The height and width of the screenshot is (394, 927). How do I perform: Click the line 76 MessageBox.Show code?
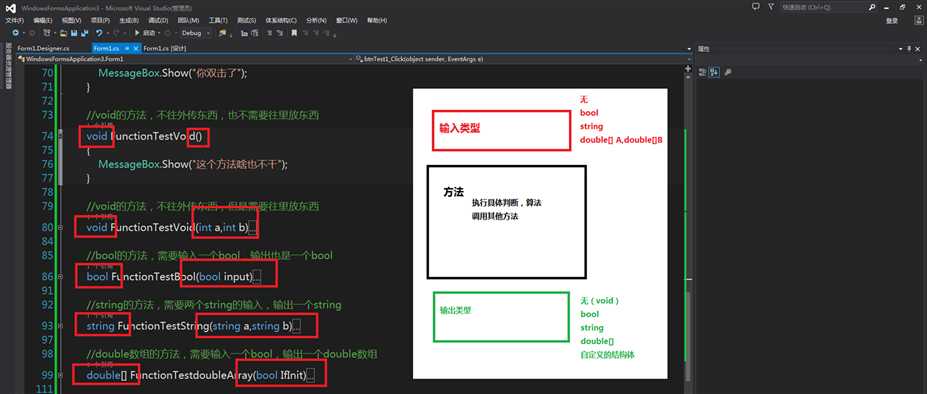193,164
